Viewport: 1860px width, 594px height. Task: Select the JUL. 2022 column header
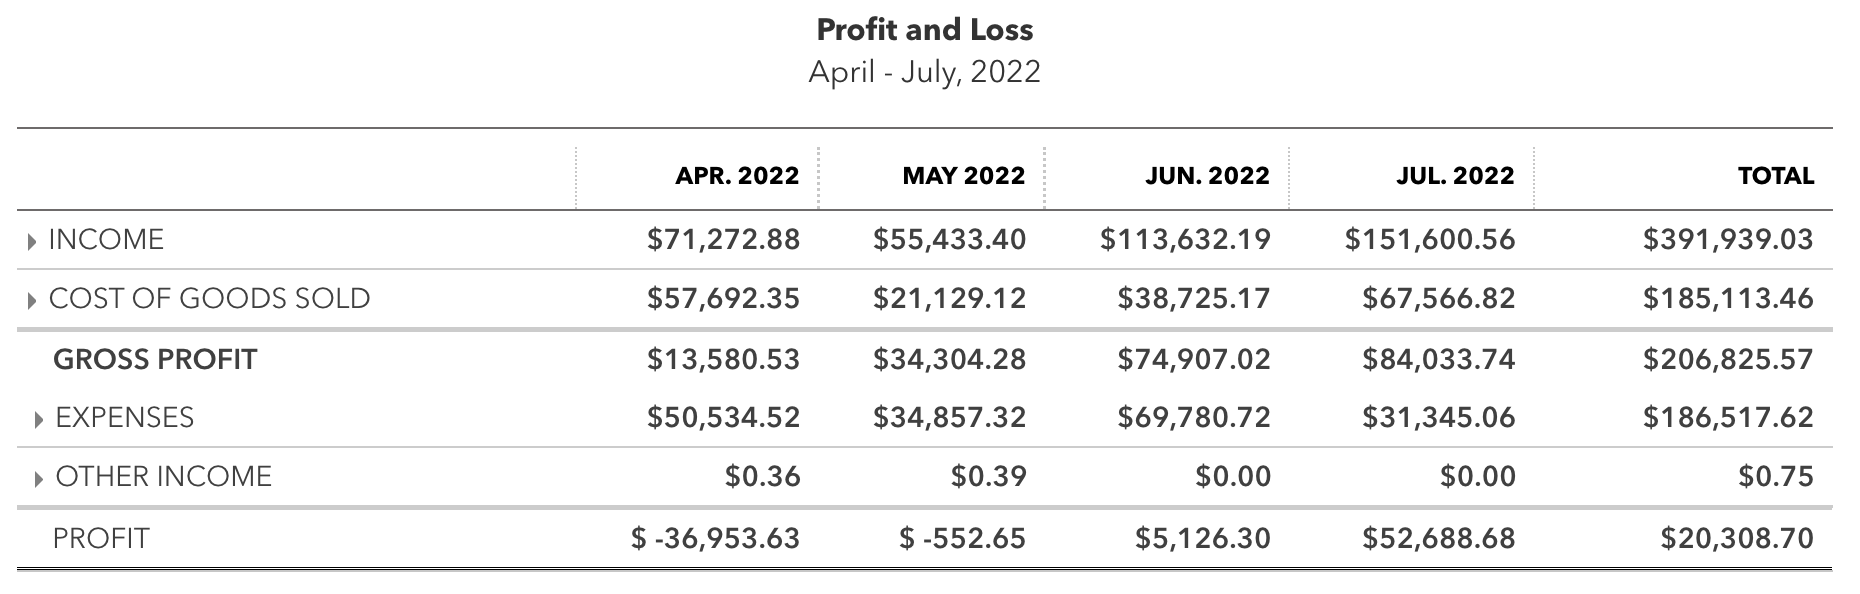point(1455,176)
